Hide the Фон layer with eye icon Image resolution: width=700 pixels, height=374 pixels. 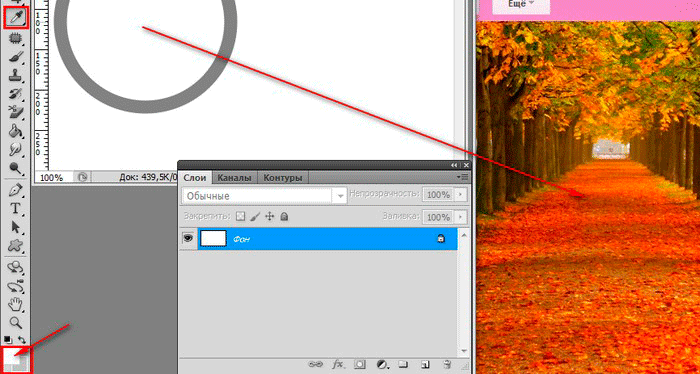tap(188, 239)
